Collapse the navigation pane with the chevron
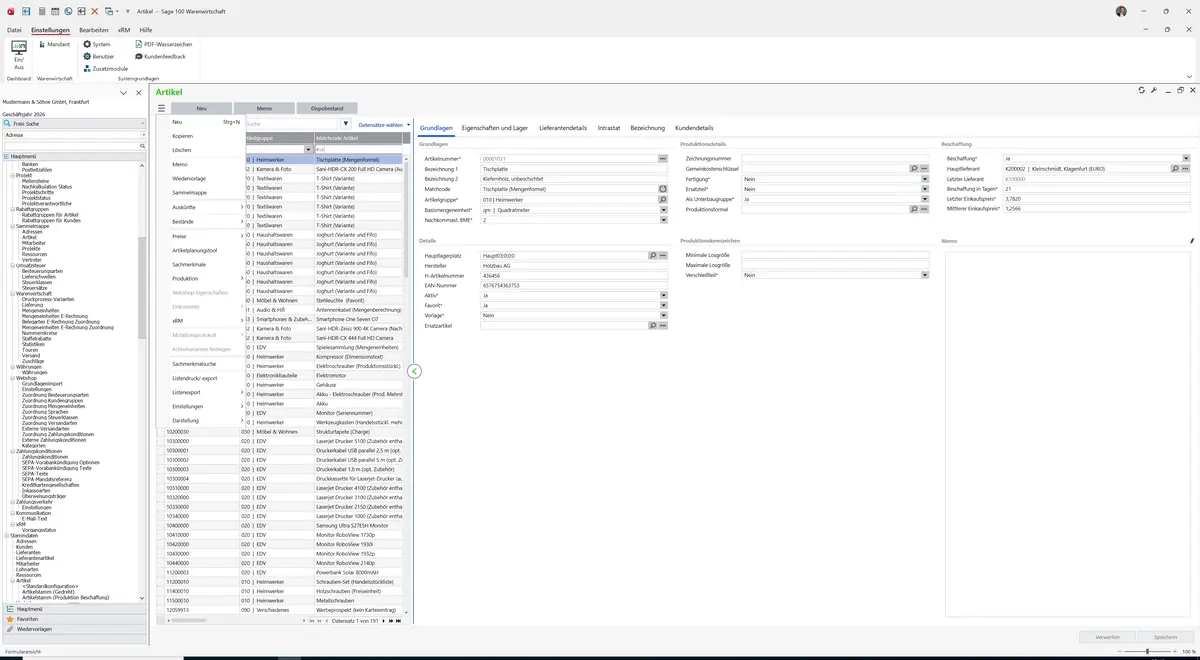 tap(123, 92)
